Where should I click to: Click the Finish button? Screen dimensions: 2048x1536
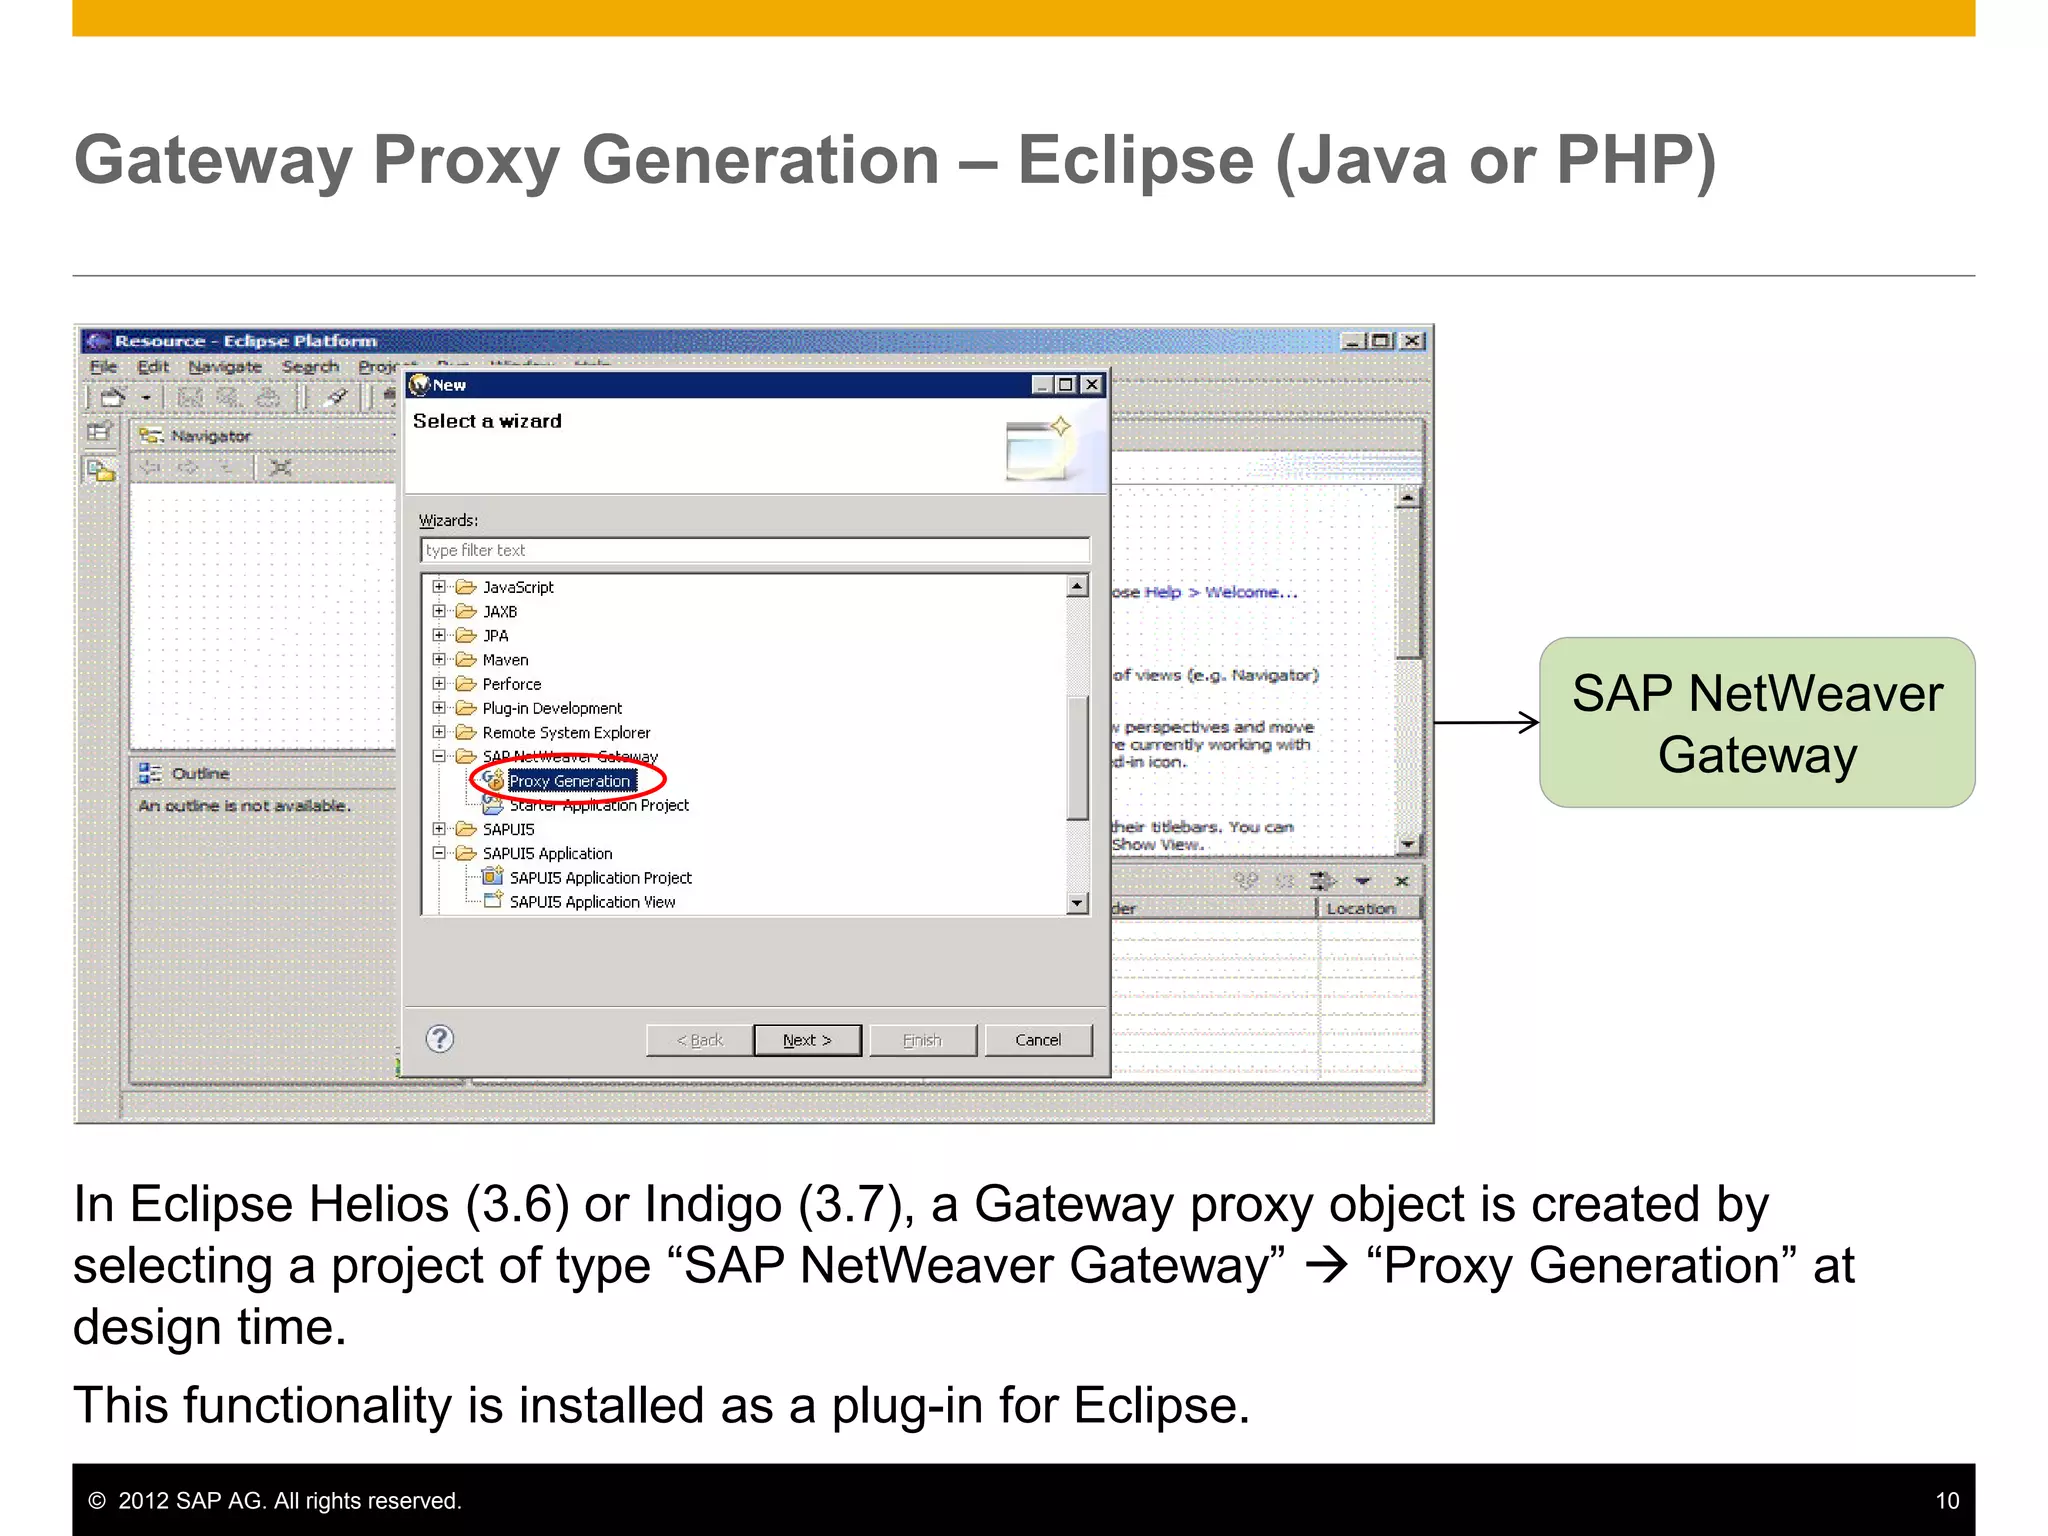click(x=922, y=1040)
